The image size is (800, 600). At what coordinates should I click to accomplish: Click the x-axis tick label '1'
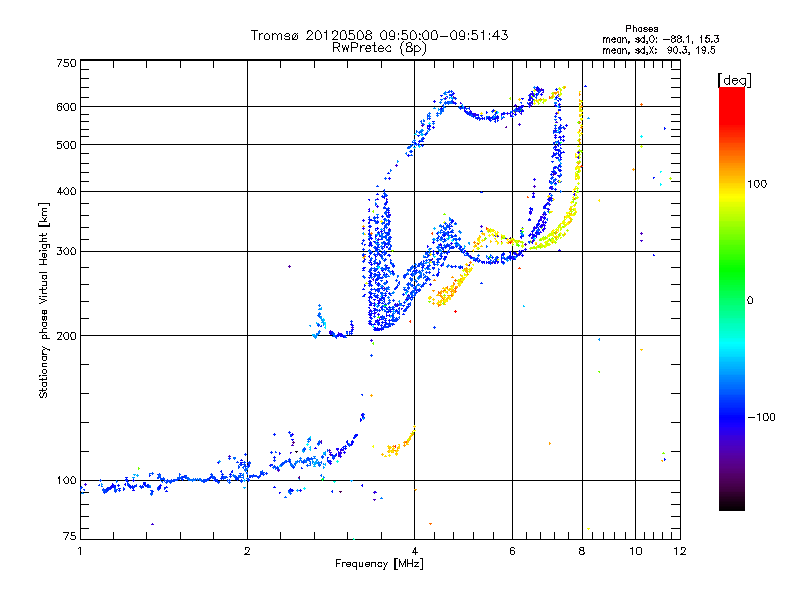[x=80, y=551]
